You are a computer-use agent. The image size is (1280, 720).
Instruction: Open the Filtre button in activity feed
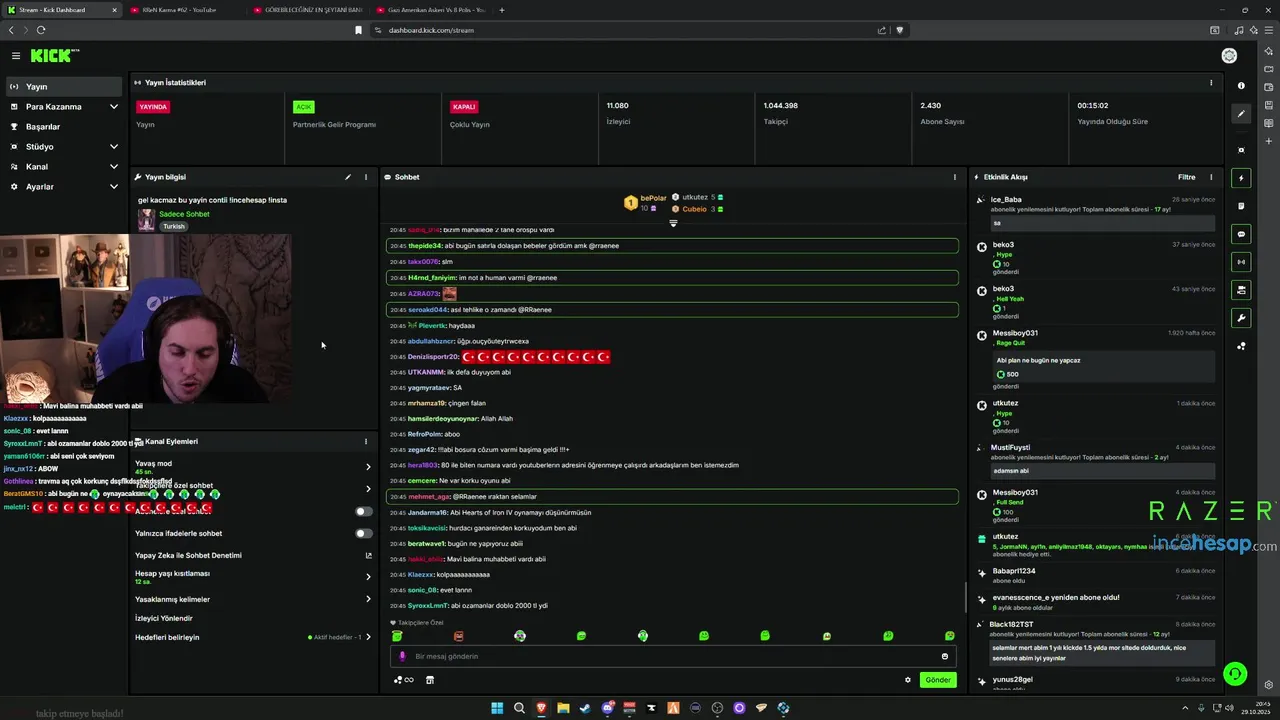(x=1186, y=177)
